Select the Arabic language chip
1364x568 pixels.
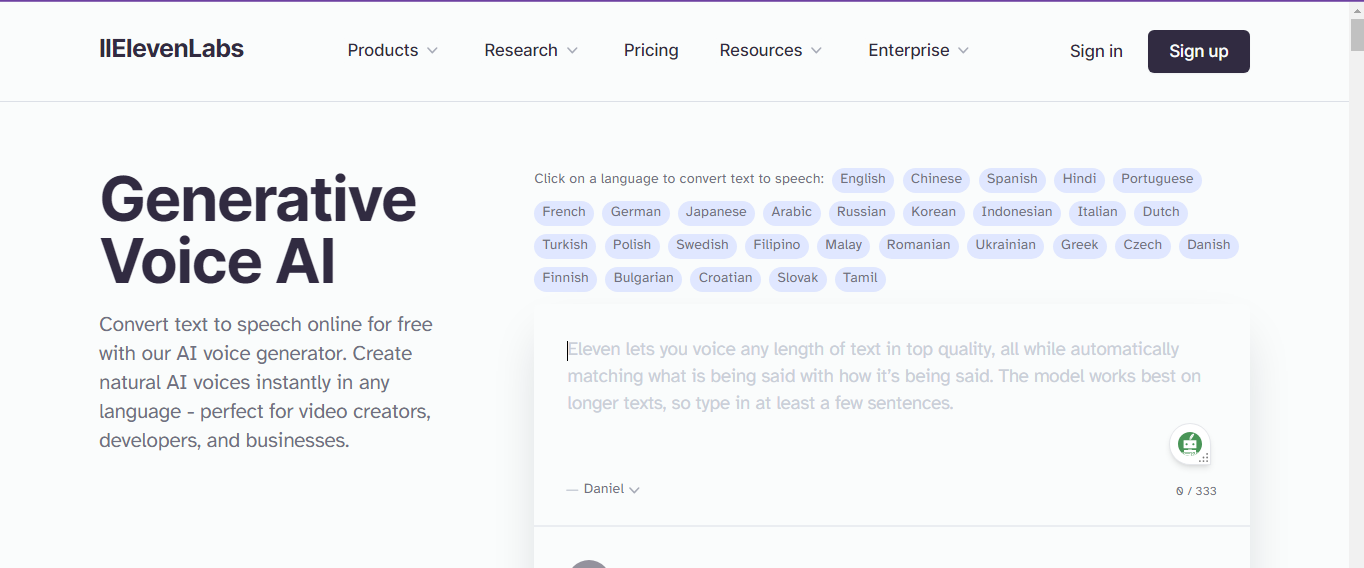click(792, 212)
